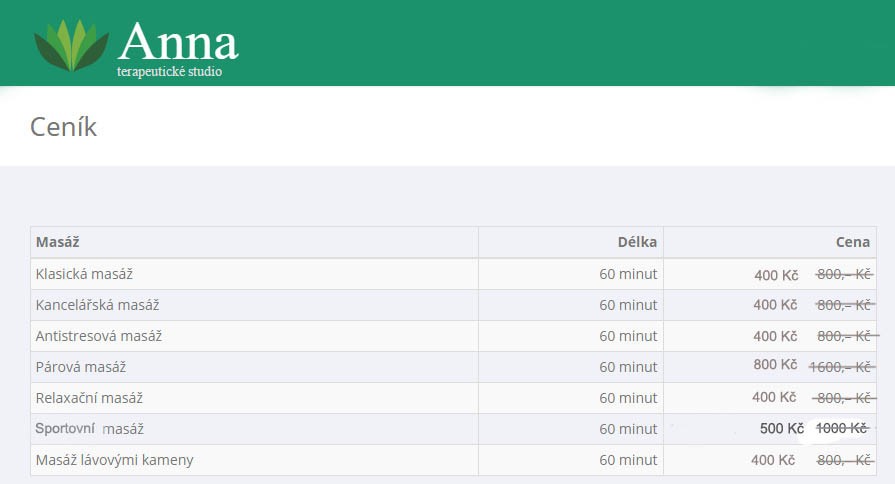Click the Klasická masáž row name

click(x=84, y=274)
